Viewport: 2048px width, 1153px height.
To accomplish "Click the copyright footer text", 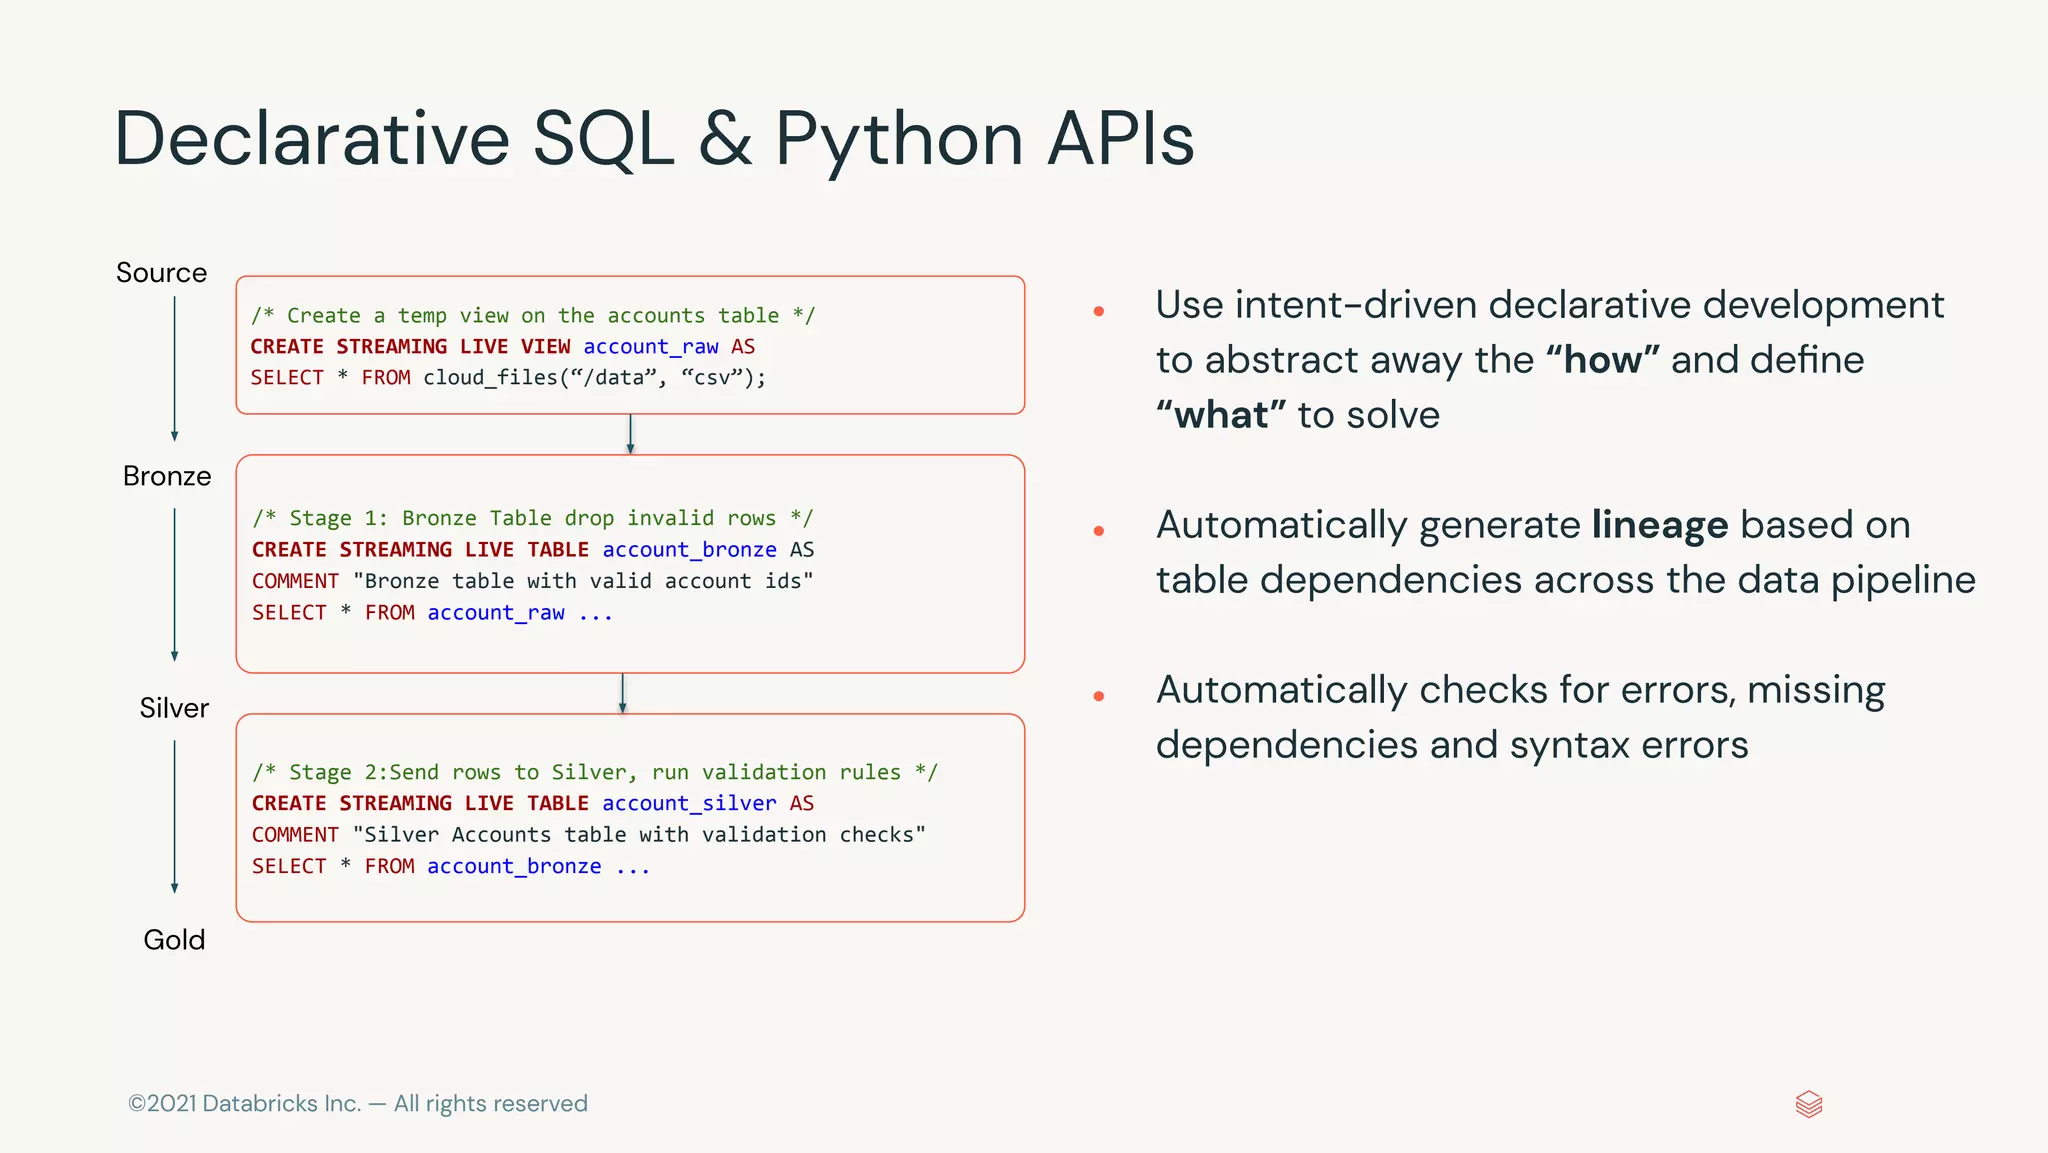I will [x=358, y=1104].
